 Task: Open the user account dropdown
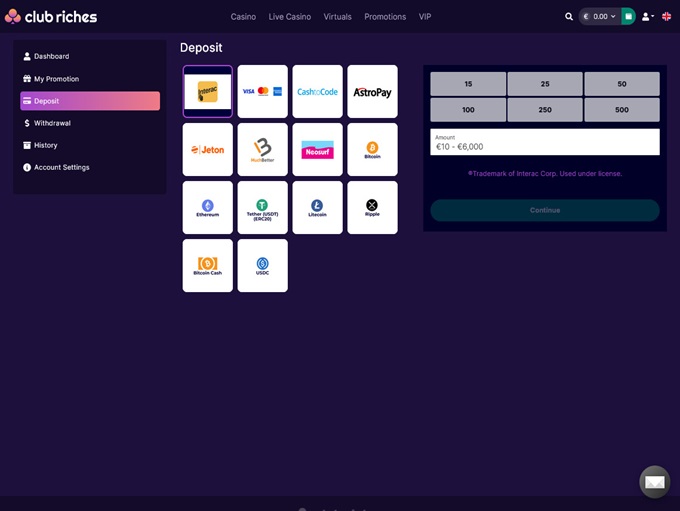tap(647, 17)
